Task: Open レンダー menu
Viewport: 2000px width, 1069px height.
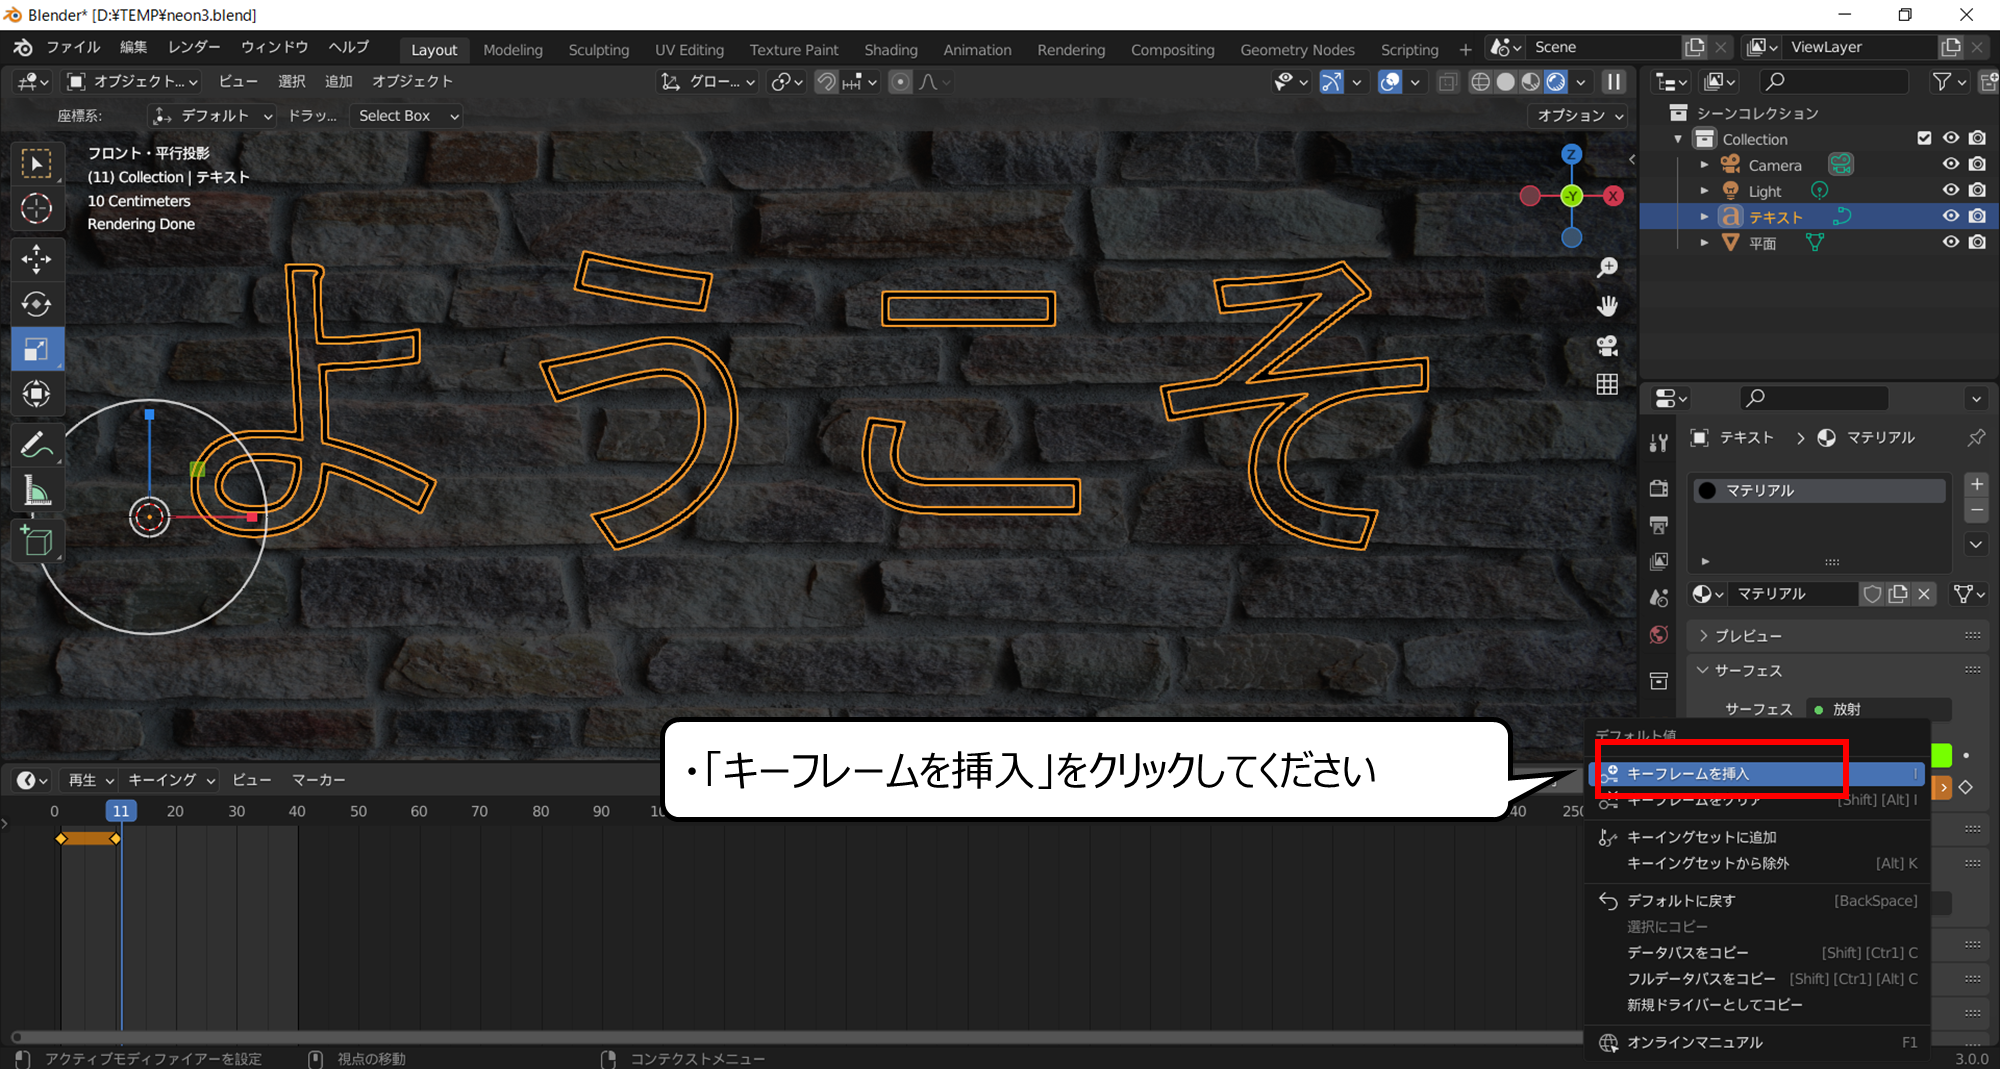Action: click(x=194, y=47)
